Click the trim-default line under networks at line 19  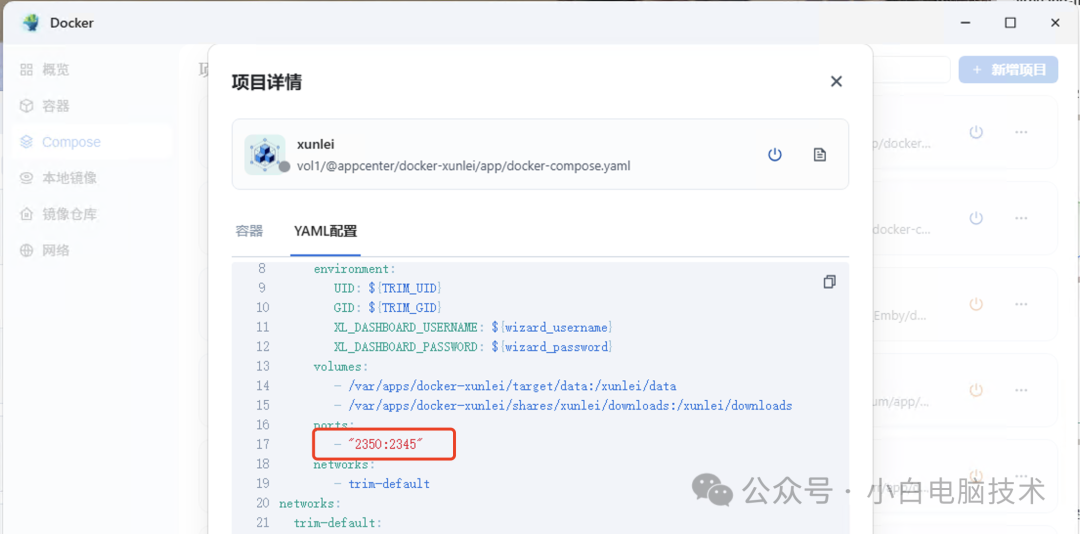click(x=382, y=484)
